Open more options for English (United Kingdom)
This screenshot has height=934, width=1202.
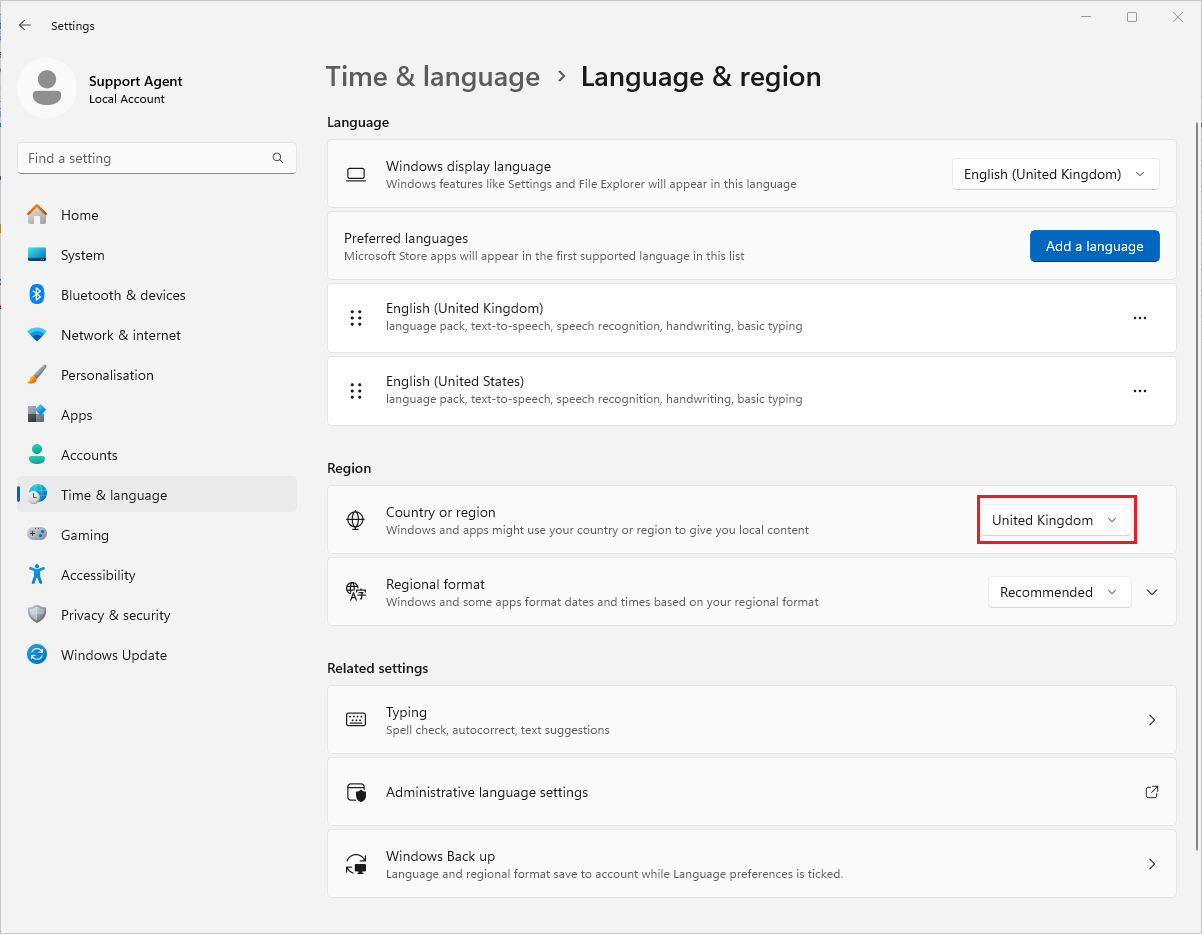pyautogui.click(x=1139, y=318)
